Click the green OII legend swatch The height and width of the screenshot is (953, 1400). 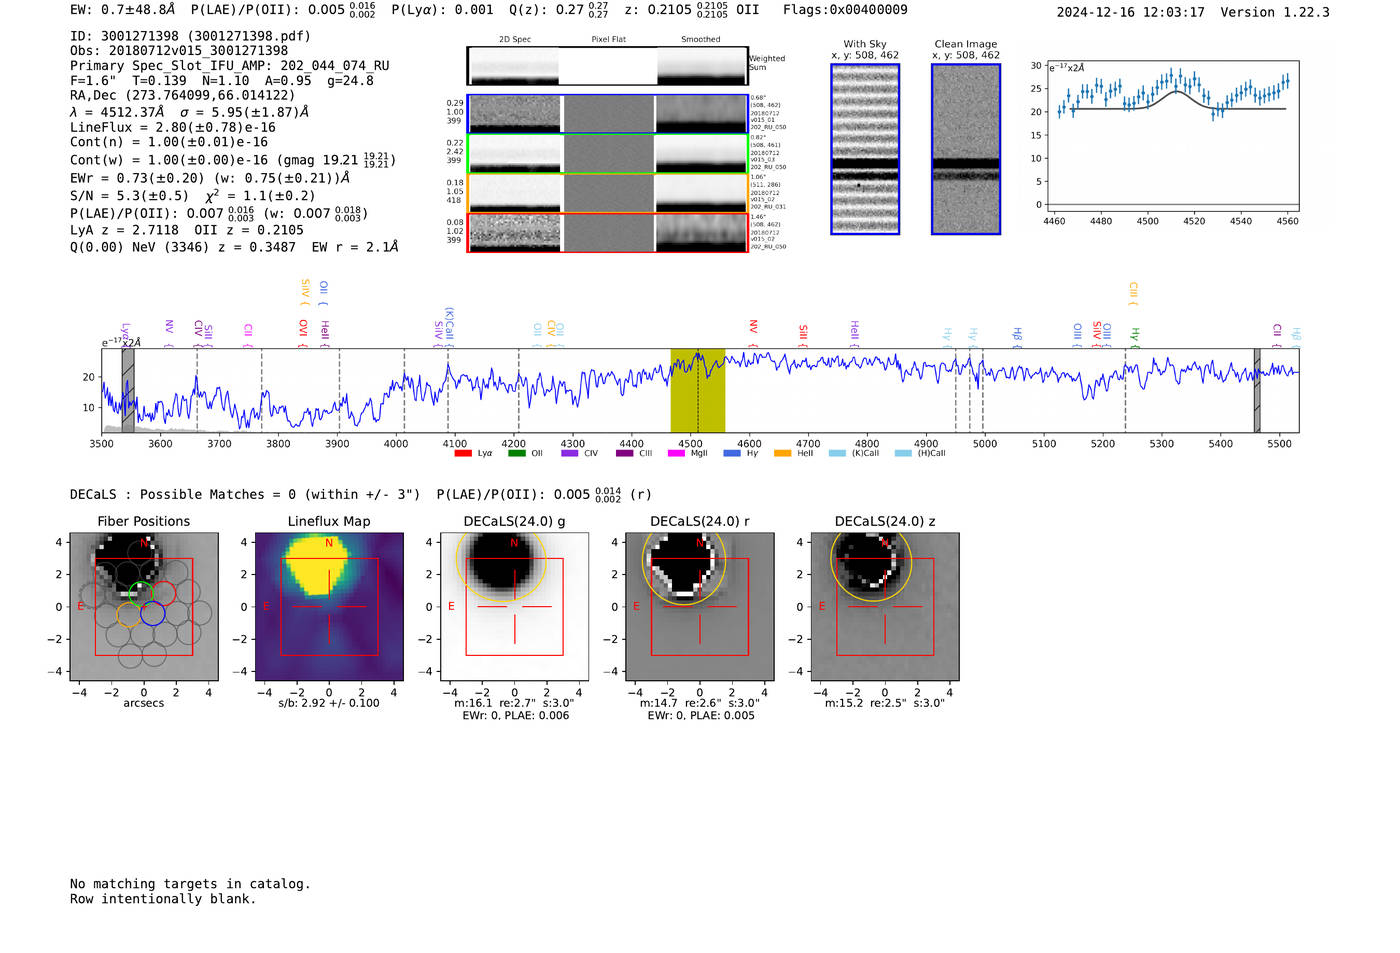(x=516, y=453)
